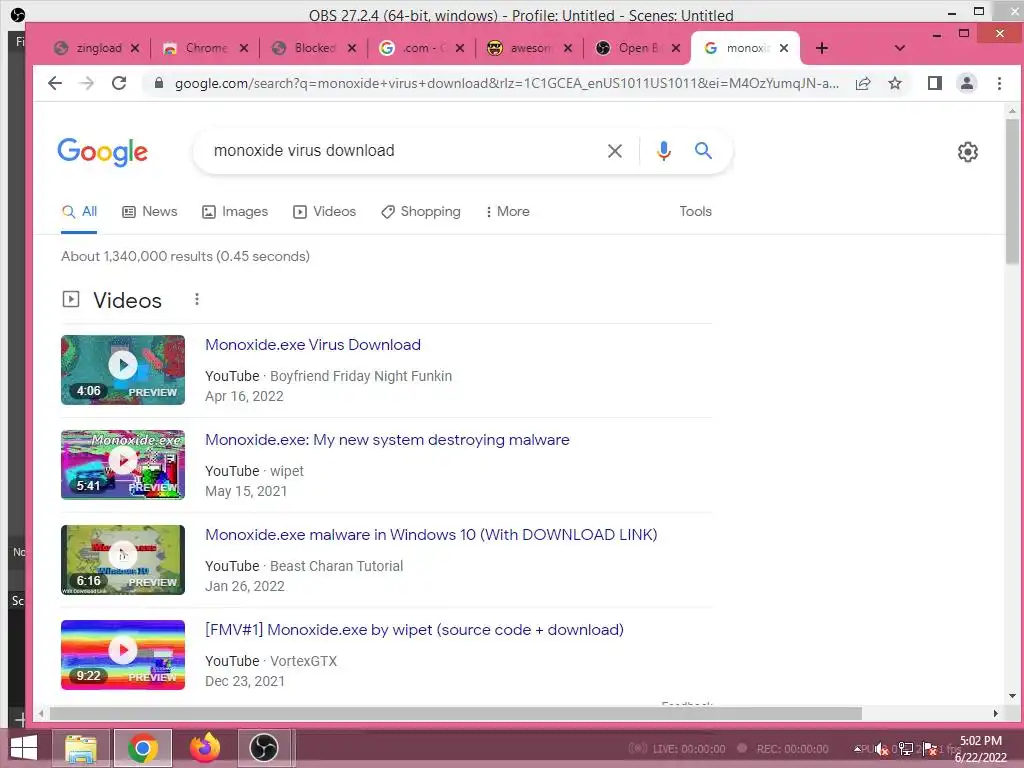Play the 4:06 video thumbnail preview
The height and width of the screenshot is (768, 1024).
coord(123,370)
